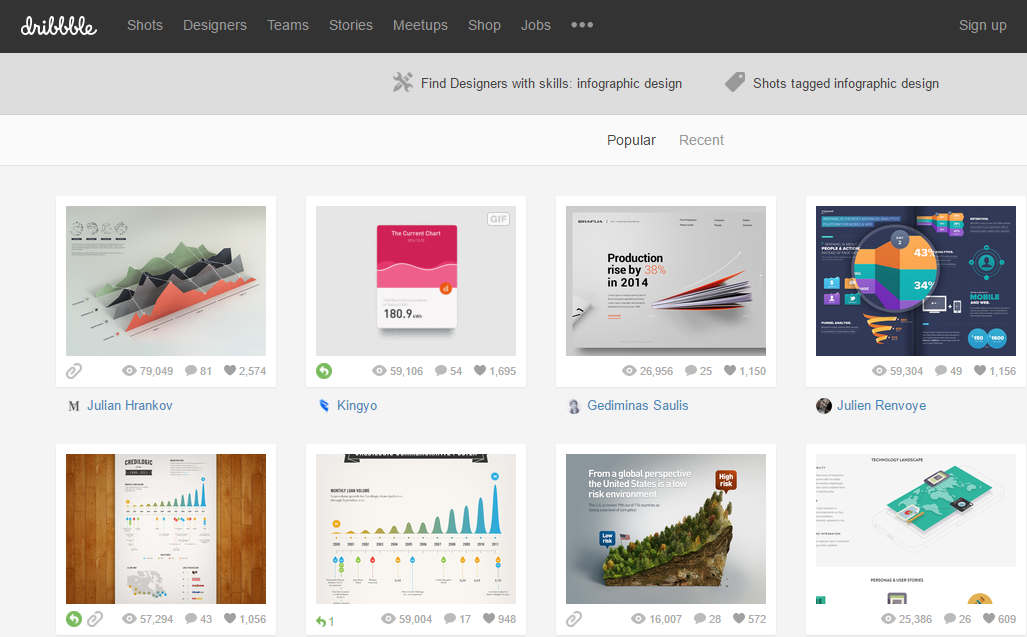This screenshot has height=637, width=1027.
Task: Like the shot with 1,695 hearts
Action: point(479,371)
